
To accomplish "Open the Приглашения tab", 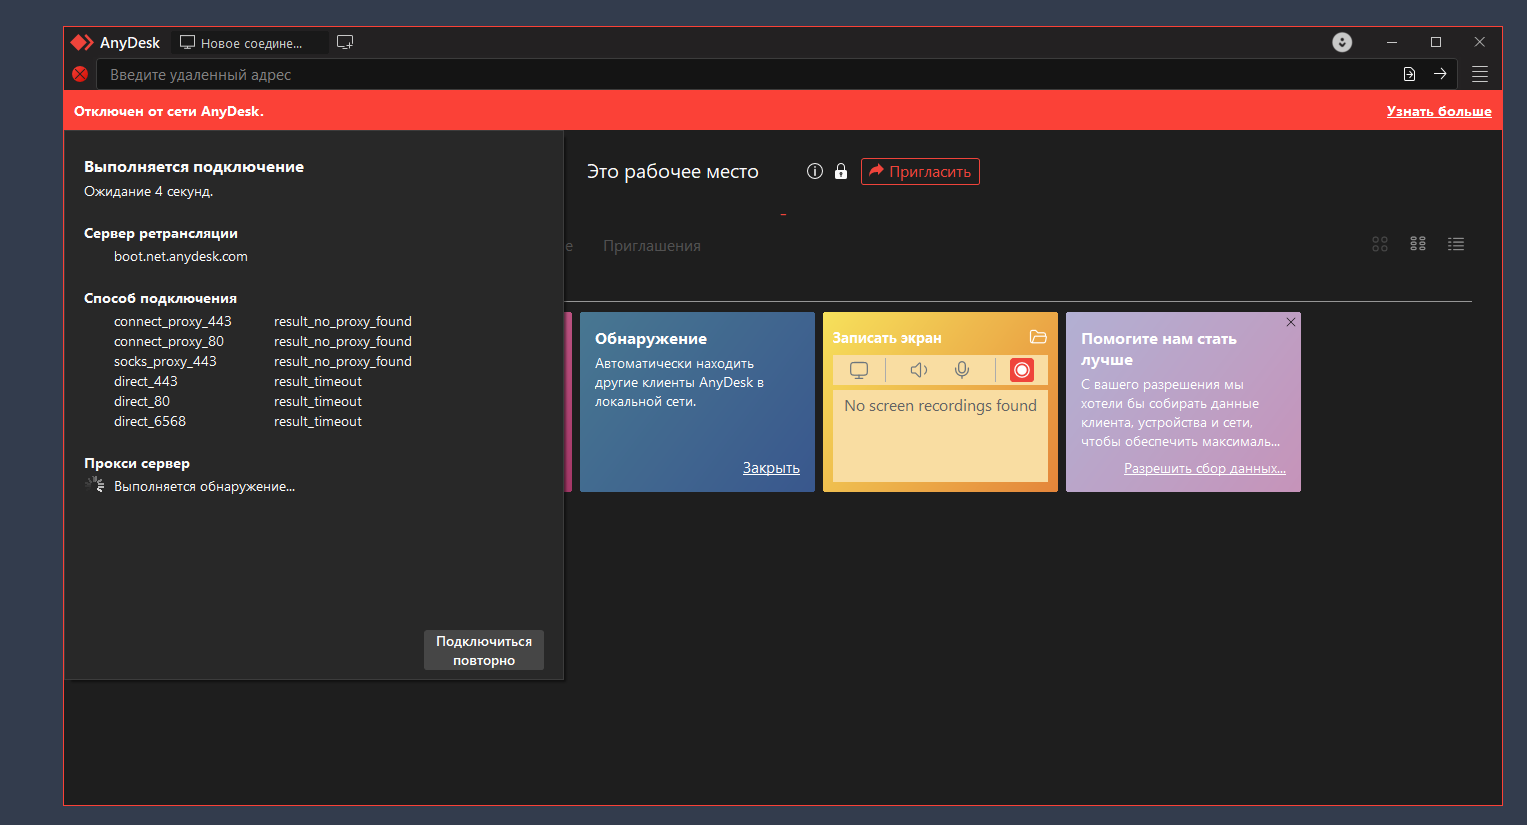I will (x=652, y=246).
